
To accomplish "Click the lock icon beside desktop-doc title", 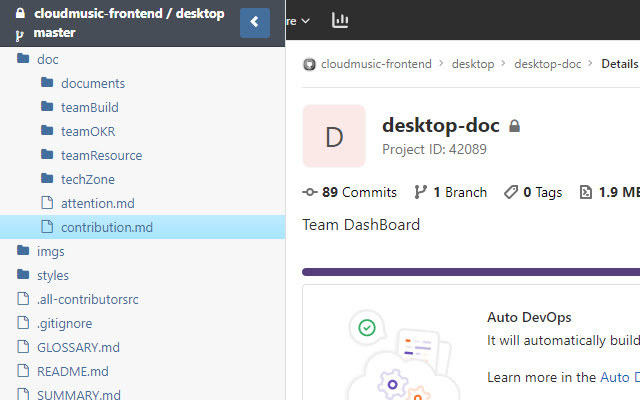I will (515, 126).
